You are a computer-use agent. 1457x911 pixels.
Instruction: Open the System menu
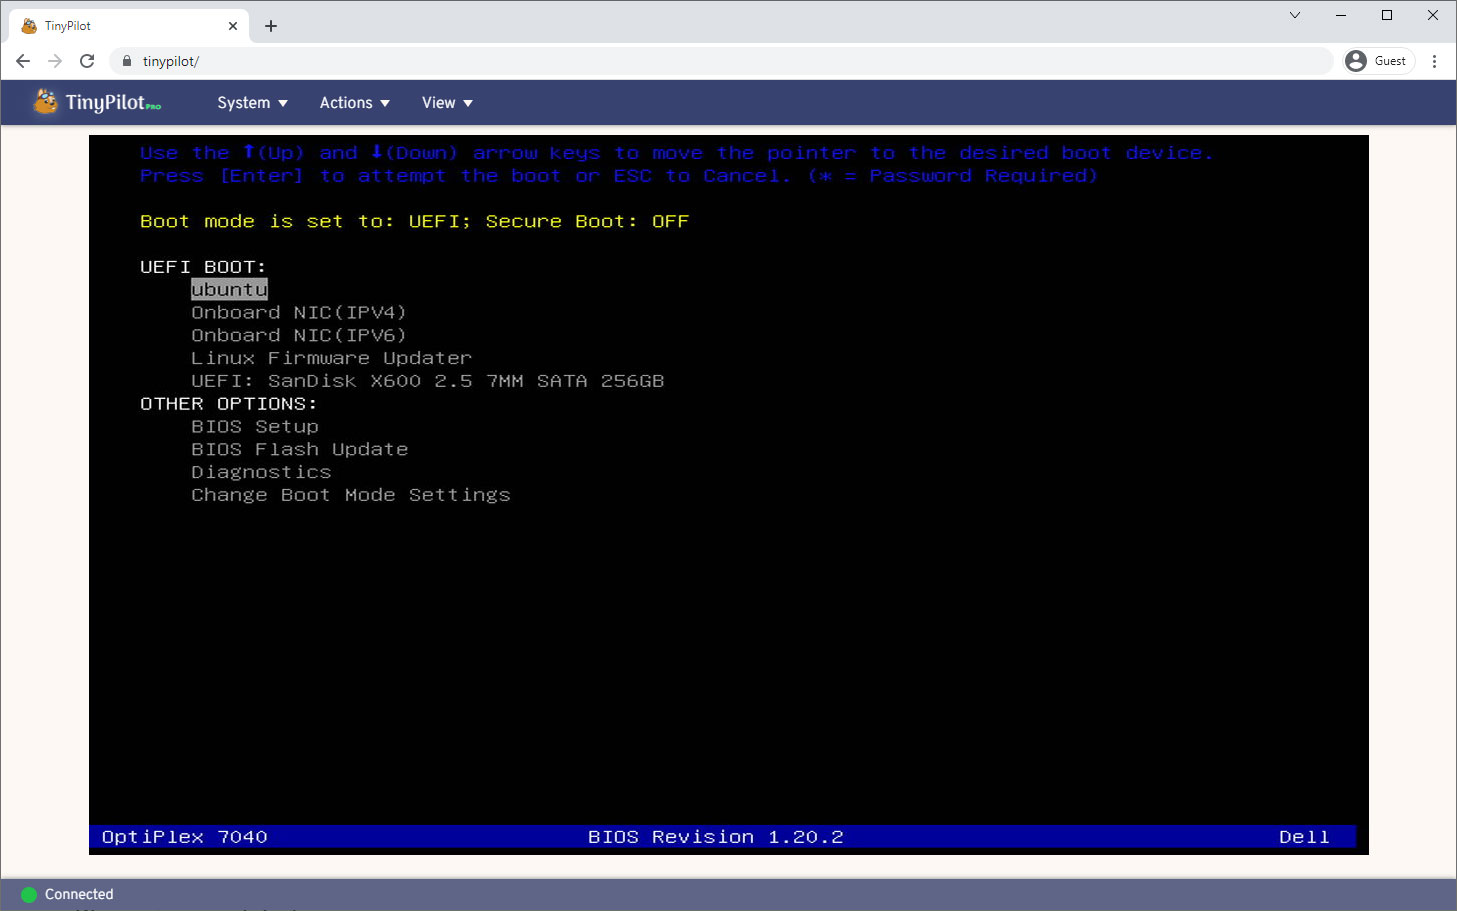pos(252,103)
